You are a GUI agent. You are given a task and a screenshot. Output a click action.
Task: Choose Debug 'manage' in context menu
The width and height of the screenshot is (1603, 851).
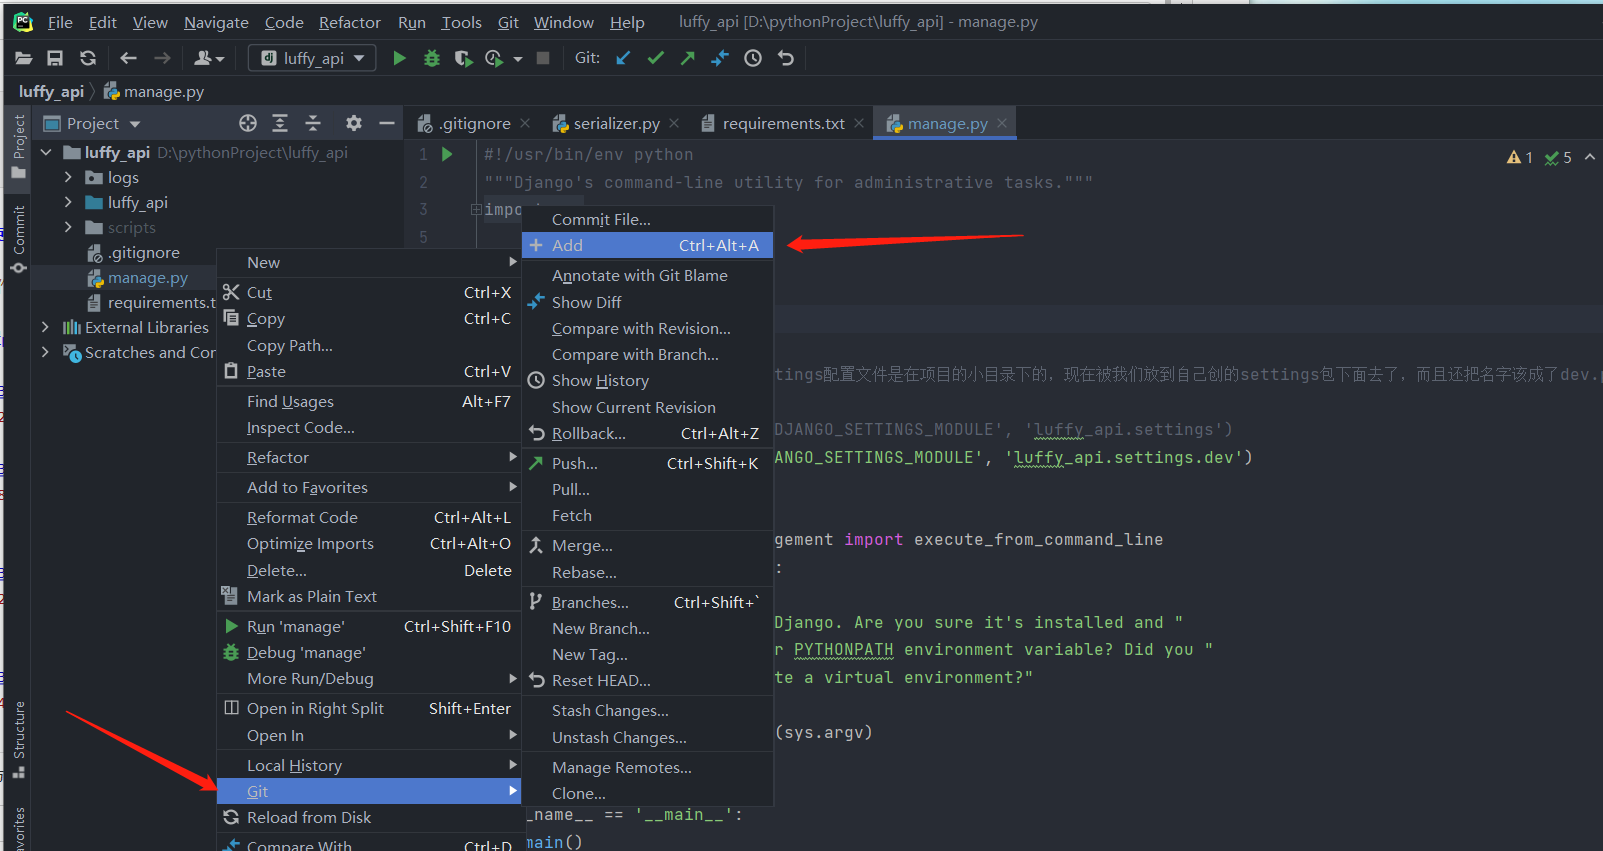[368, 652]
